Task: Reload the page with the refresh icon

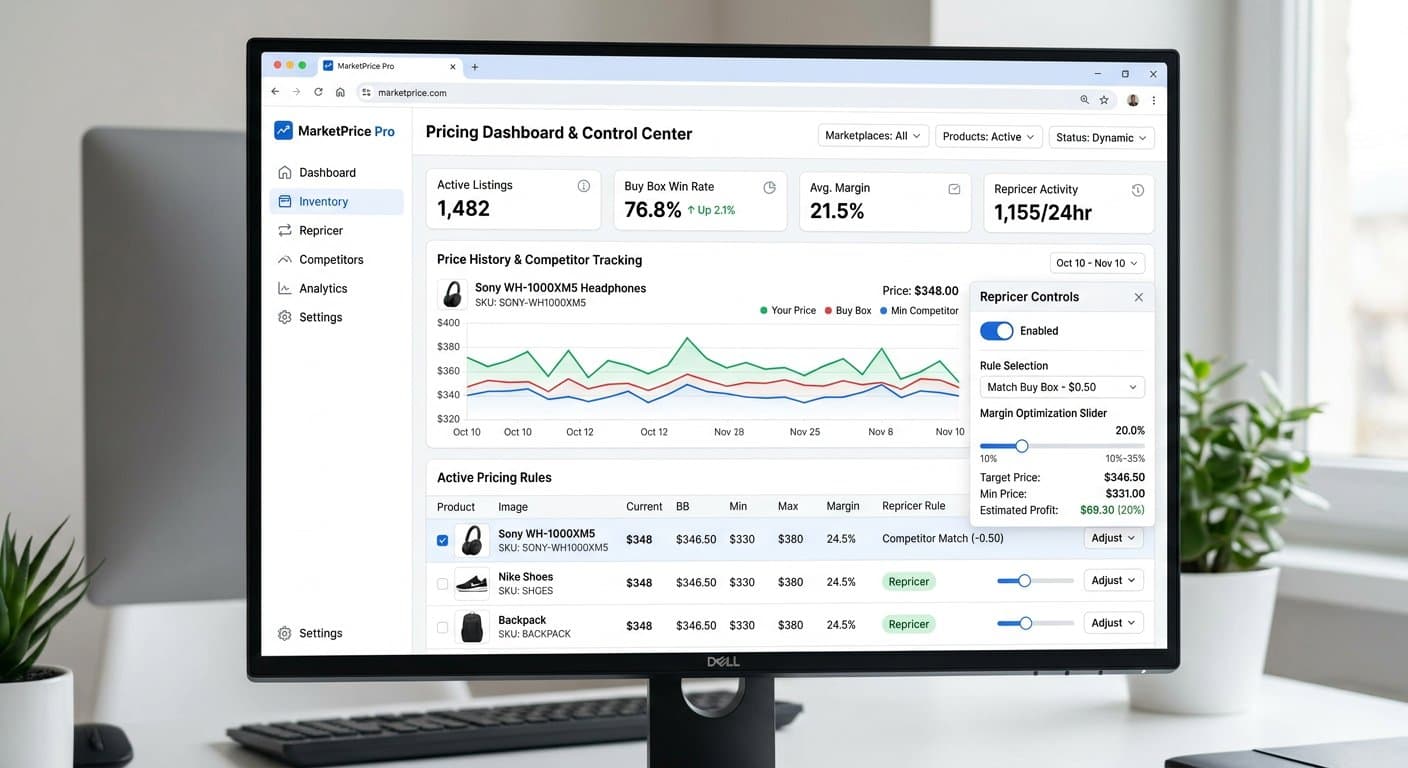Action: click(318, 92)
